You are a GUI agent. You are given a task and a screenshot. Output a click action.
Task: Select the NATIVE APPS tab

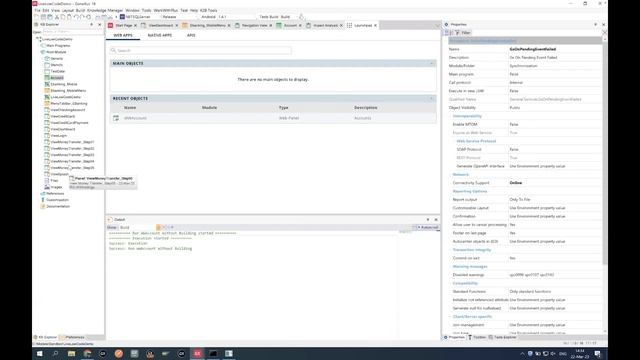(160, 36)
